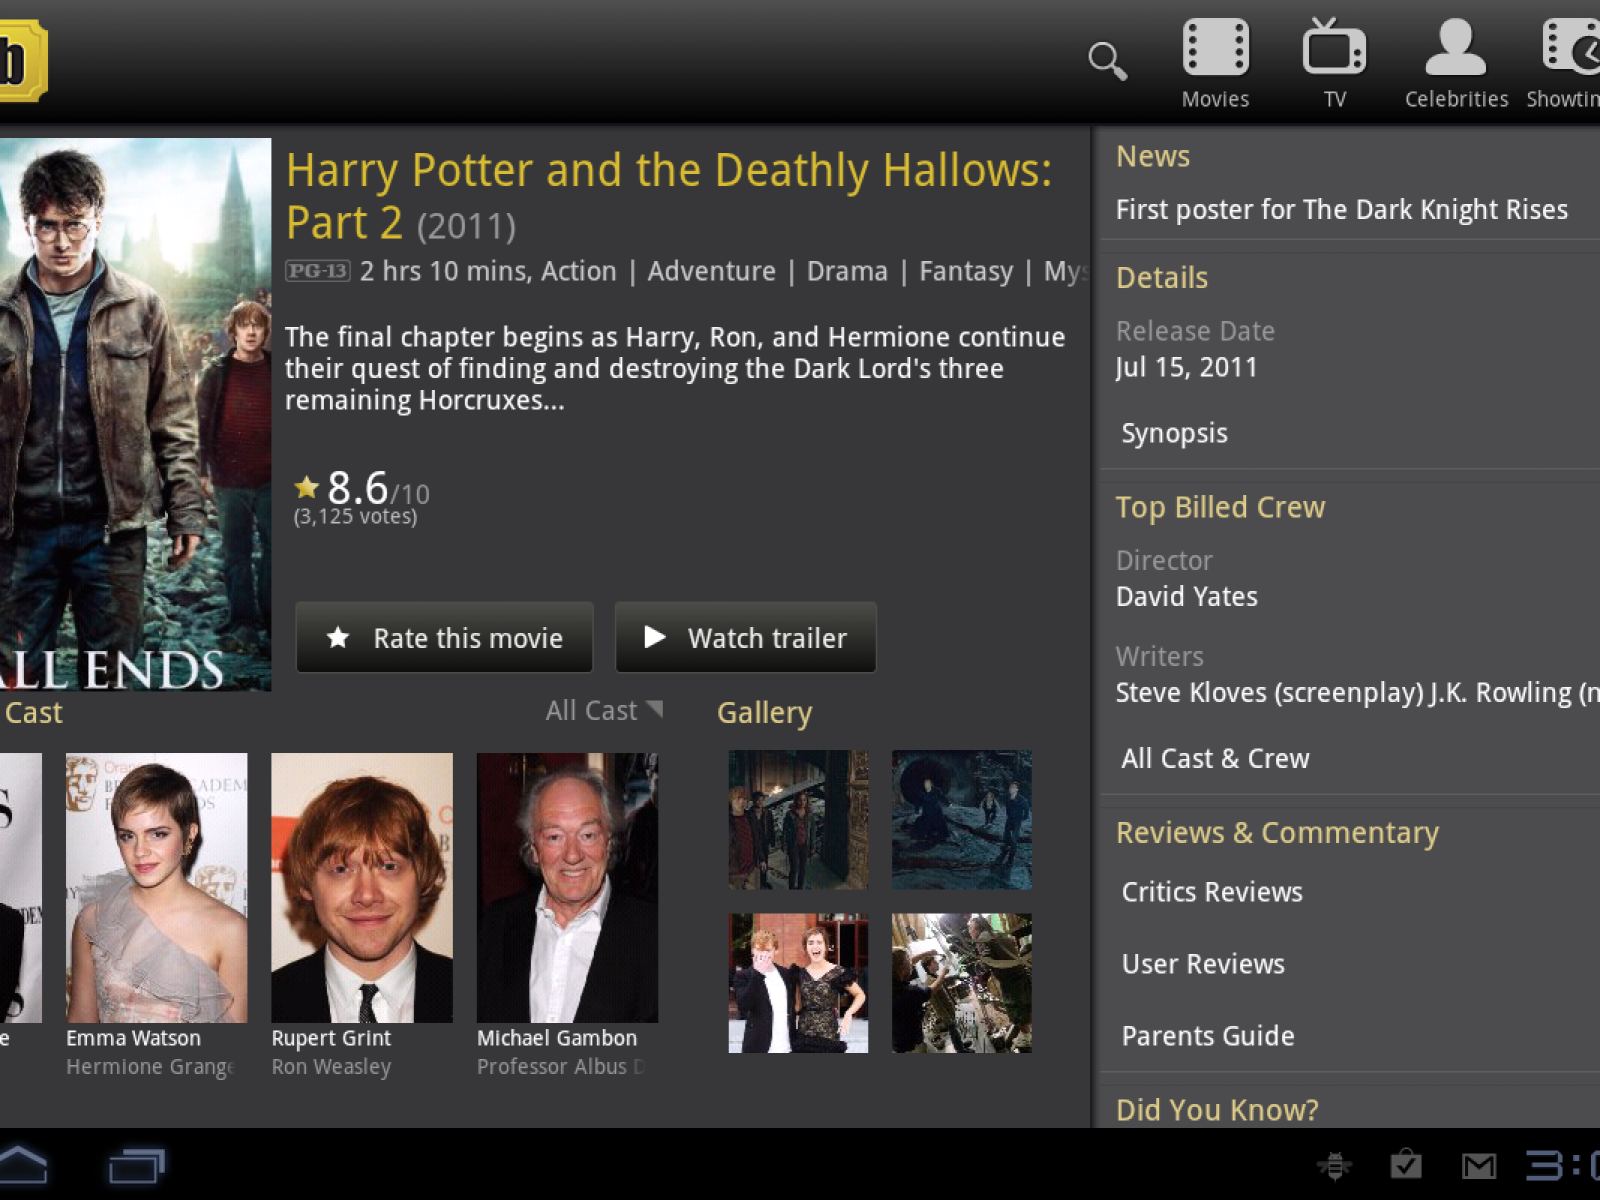Open All Cast & Crew list
Image resolution: width=1600 pixels, height=1200 pixels.
(1215, 758)
